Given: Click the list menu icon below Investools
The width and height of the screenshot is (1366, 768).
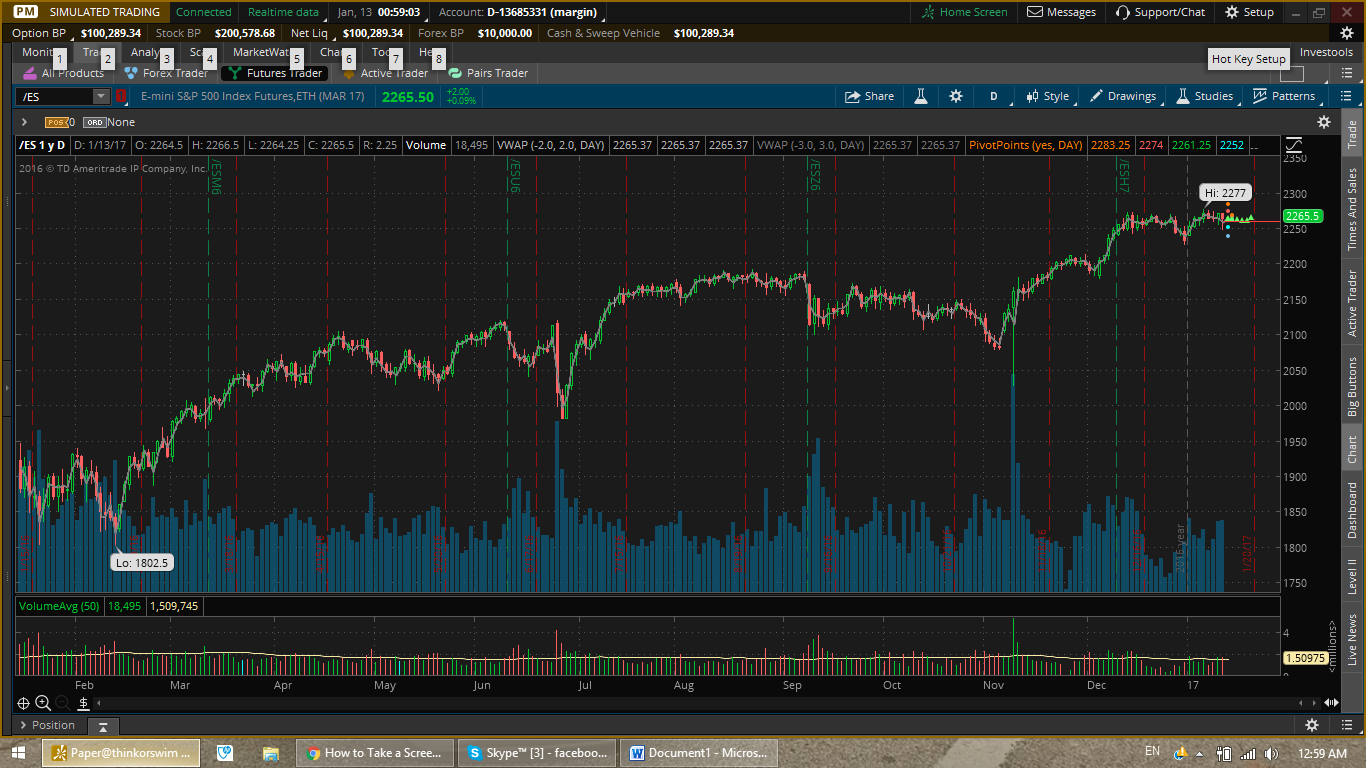Looking at the screenshot, I should coord(1346,73).
